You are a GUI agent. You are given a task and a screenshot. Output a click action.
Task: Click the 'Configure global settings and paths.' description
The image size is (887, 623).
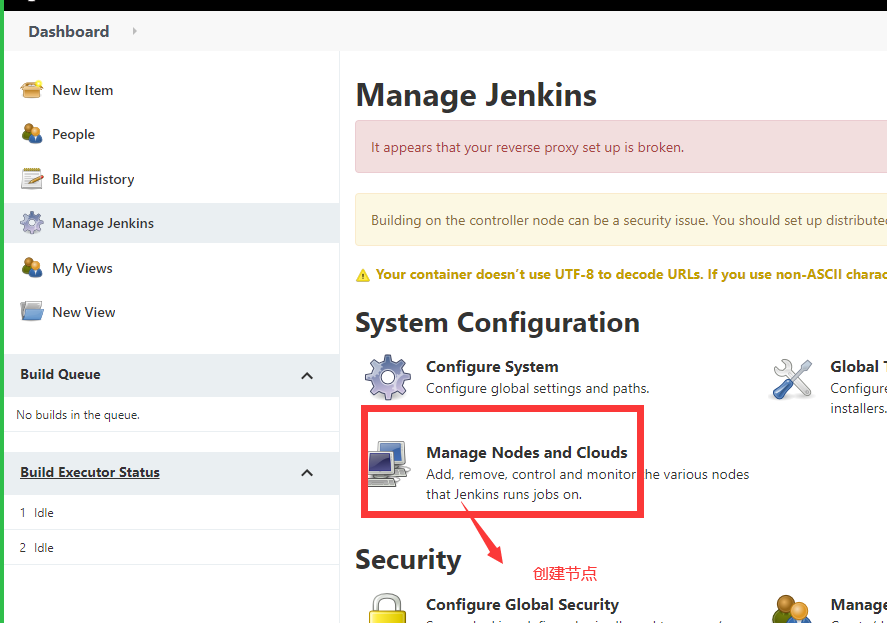click(537, 388)
